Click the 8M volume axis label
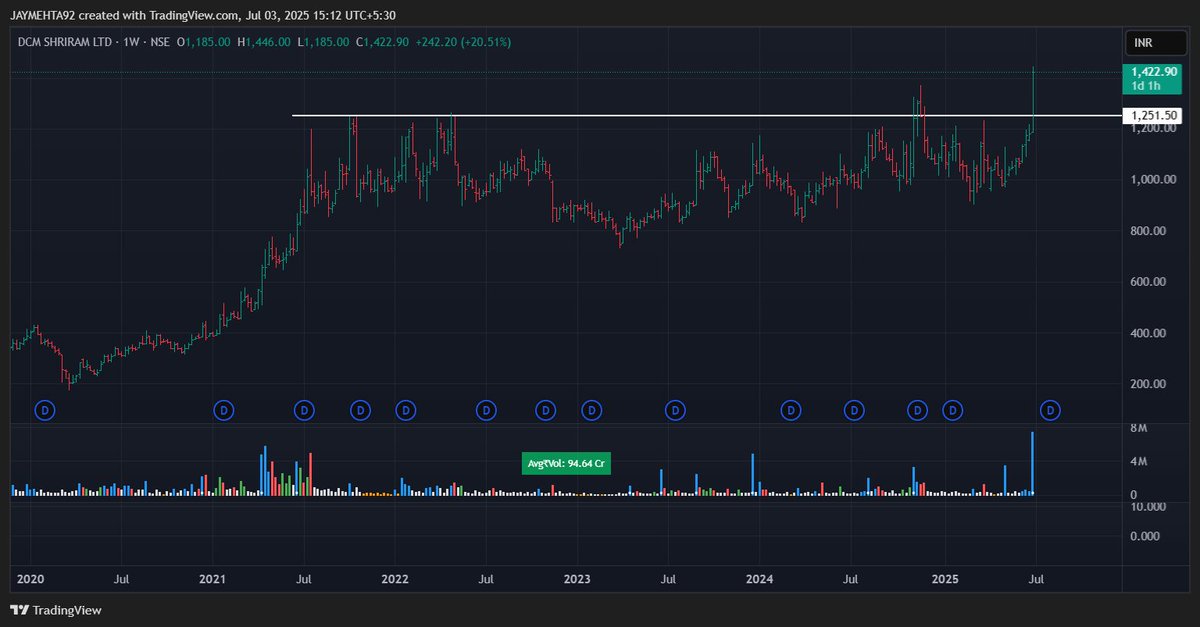 [1138, 428]
